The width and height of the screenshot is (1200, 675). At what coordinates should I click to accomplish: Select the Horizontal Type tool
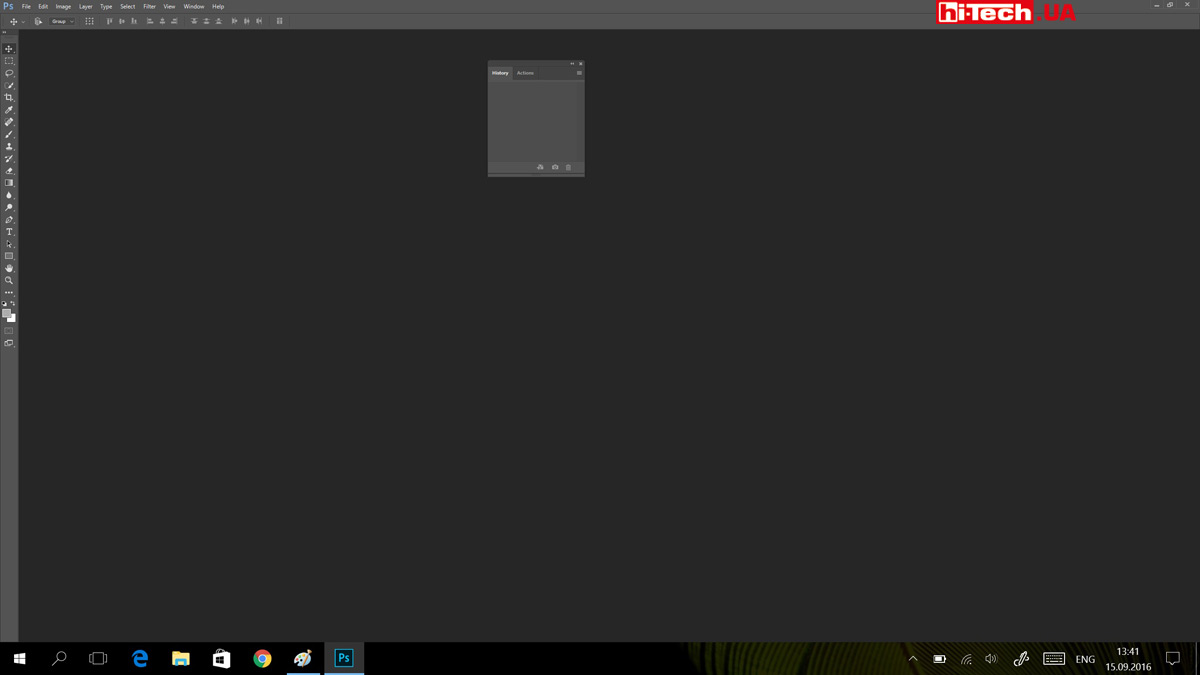9,232
